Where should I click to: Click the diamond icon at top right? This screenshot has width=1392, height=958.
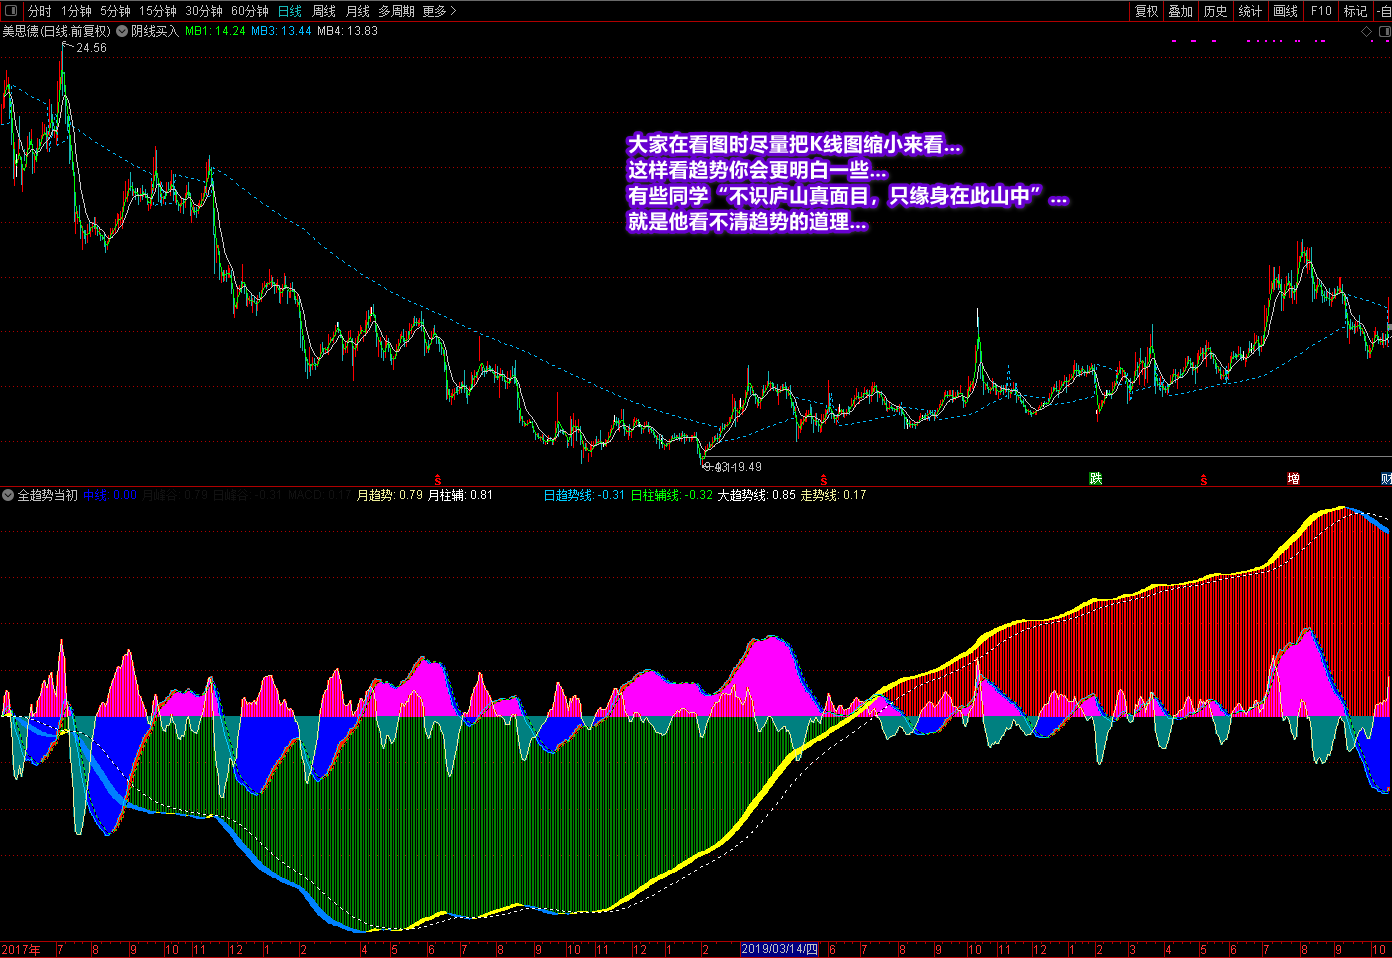pyautogui.click(x=1367, y=32)
